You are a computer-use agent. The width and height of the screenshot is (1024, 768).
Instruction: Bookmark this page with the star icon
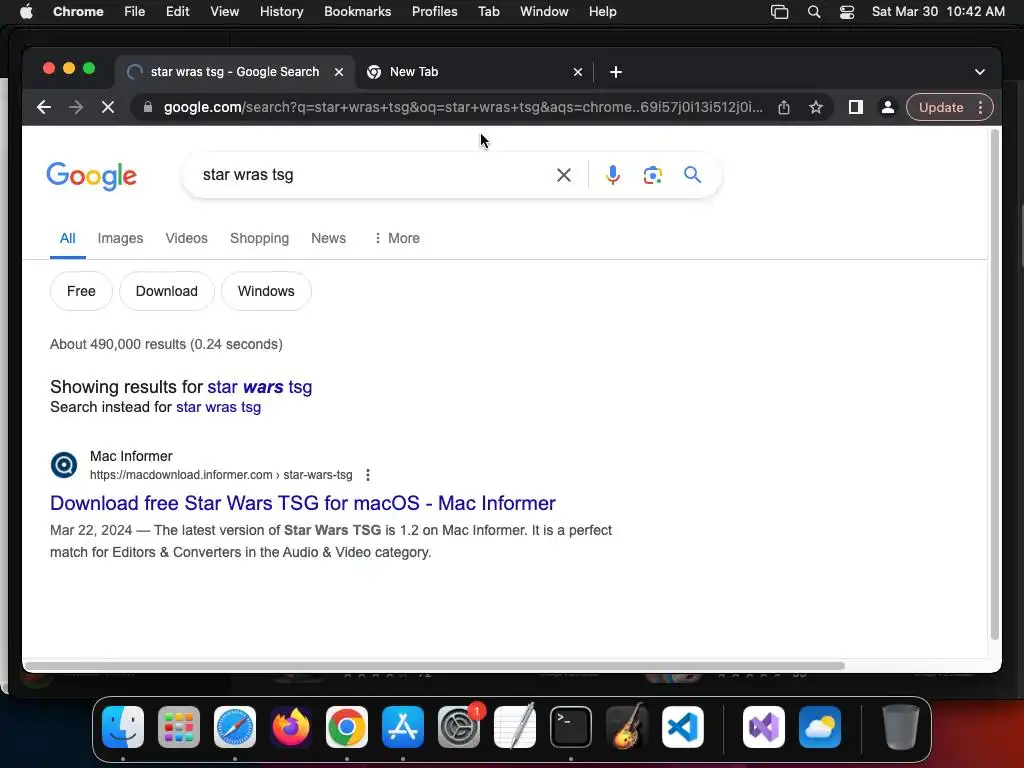(x=816, y=107)
